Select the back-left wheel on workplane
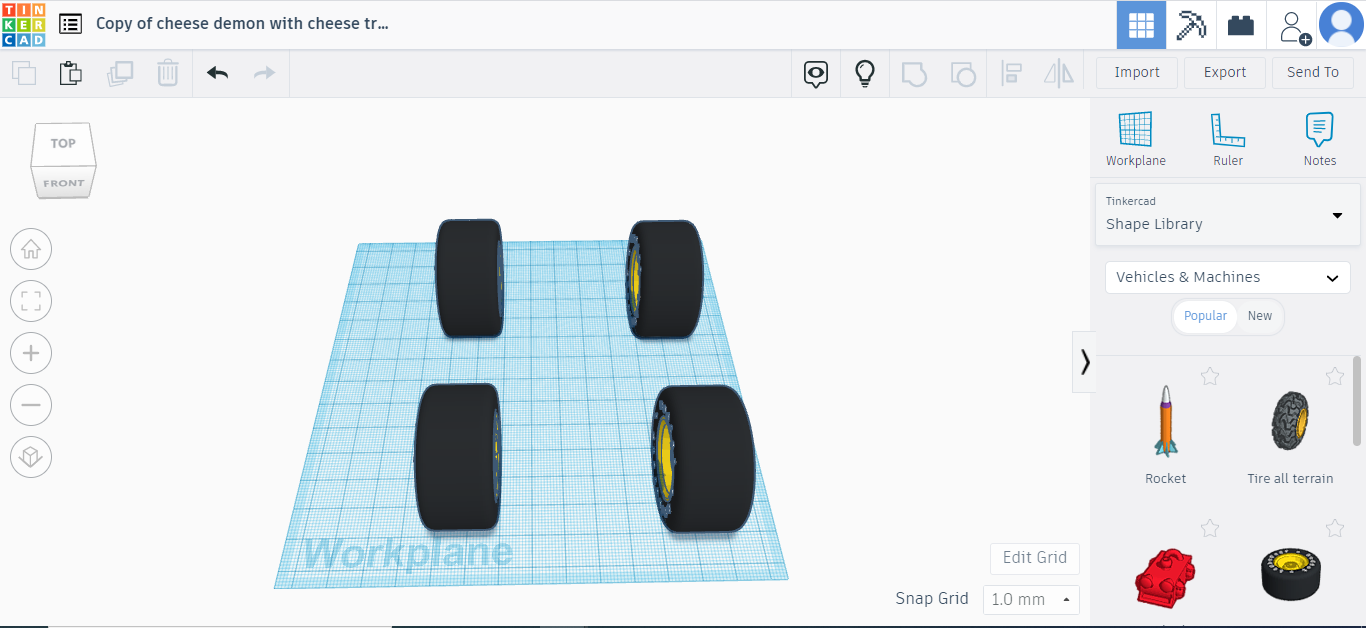This screenshot has height=628, width=1366. coord(468,278)
